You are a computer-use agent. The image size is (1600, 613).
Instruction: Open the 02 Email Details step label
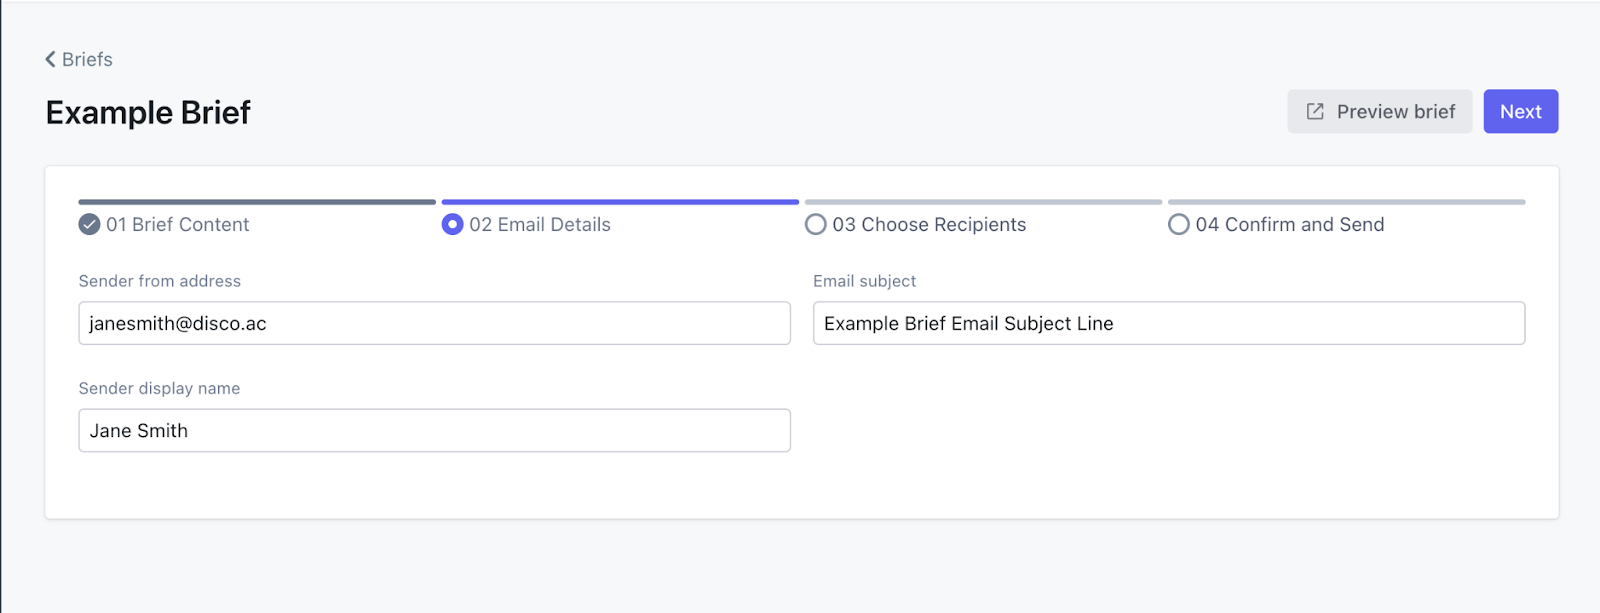[x=540, y=224]
